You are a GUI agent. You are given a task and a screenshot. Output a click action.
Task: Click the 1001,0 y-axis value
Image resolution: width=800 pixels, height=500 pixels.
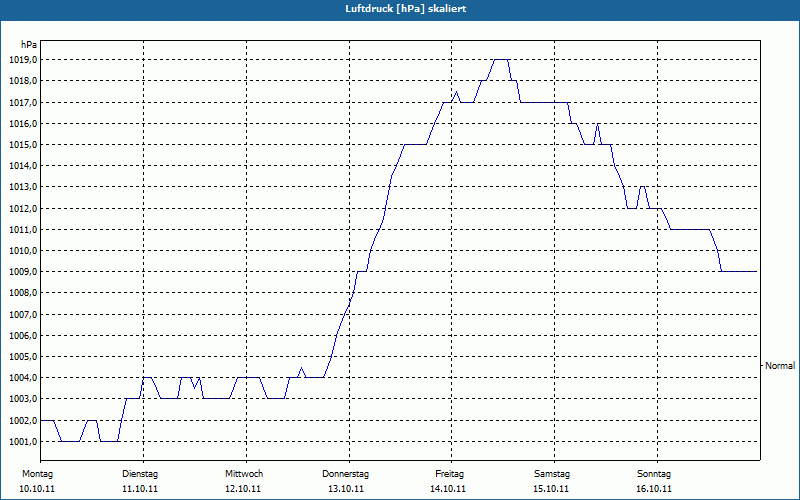click(23, 442)
